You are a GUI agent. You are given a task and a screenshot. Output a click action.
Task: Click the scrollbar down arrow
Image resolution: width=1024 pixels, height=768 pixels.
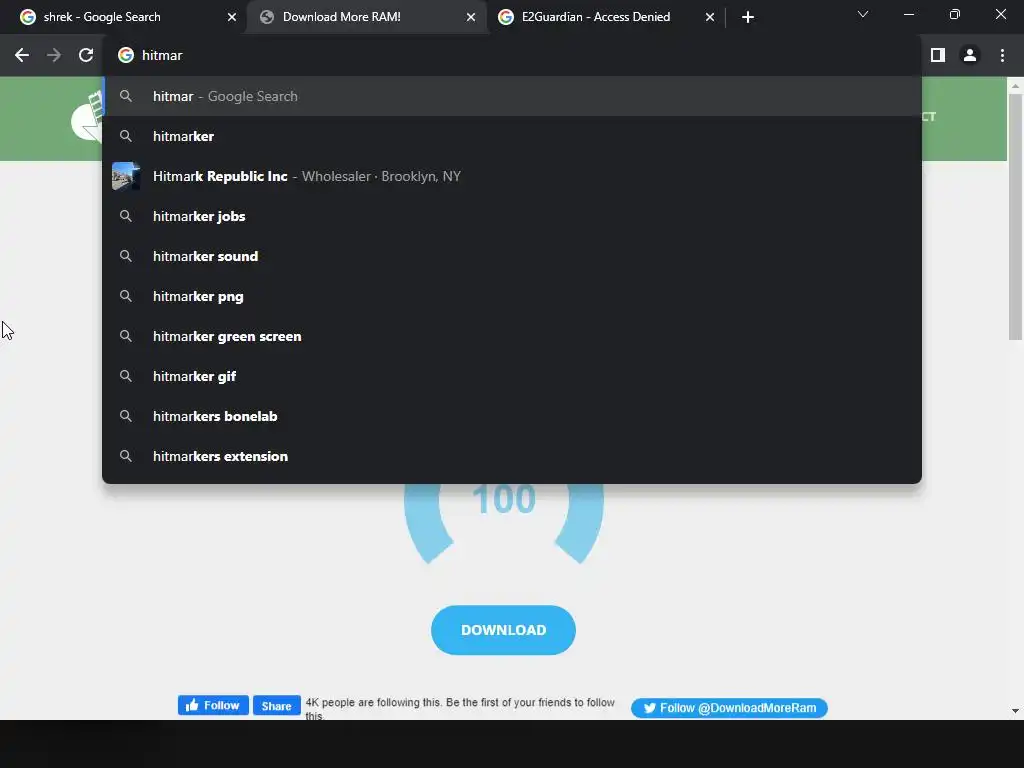tap(1015, 711)
